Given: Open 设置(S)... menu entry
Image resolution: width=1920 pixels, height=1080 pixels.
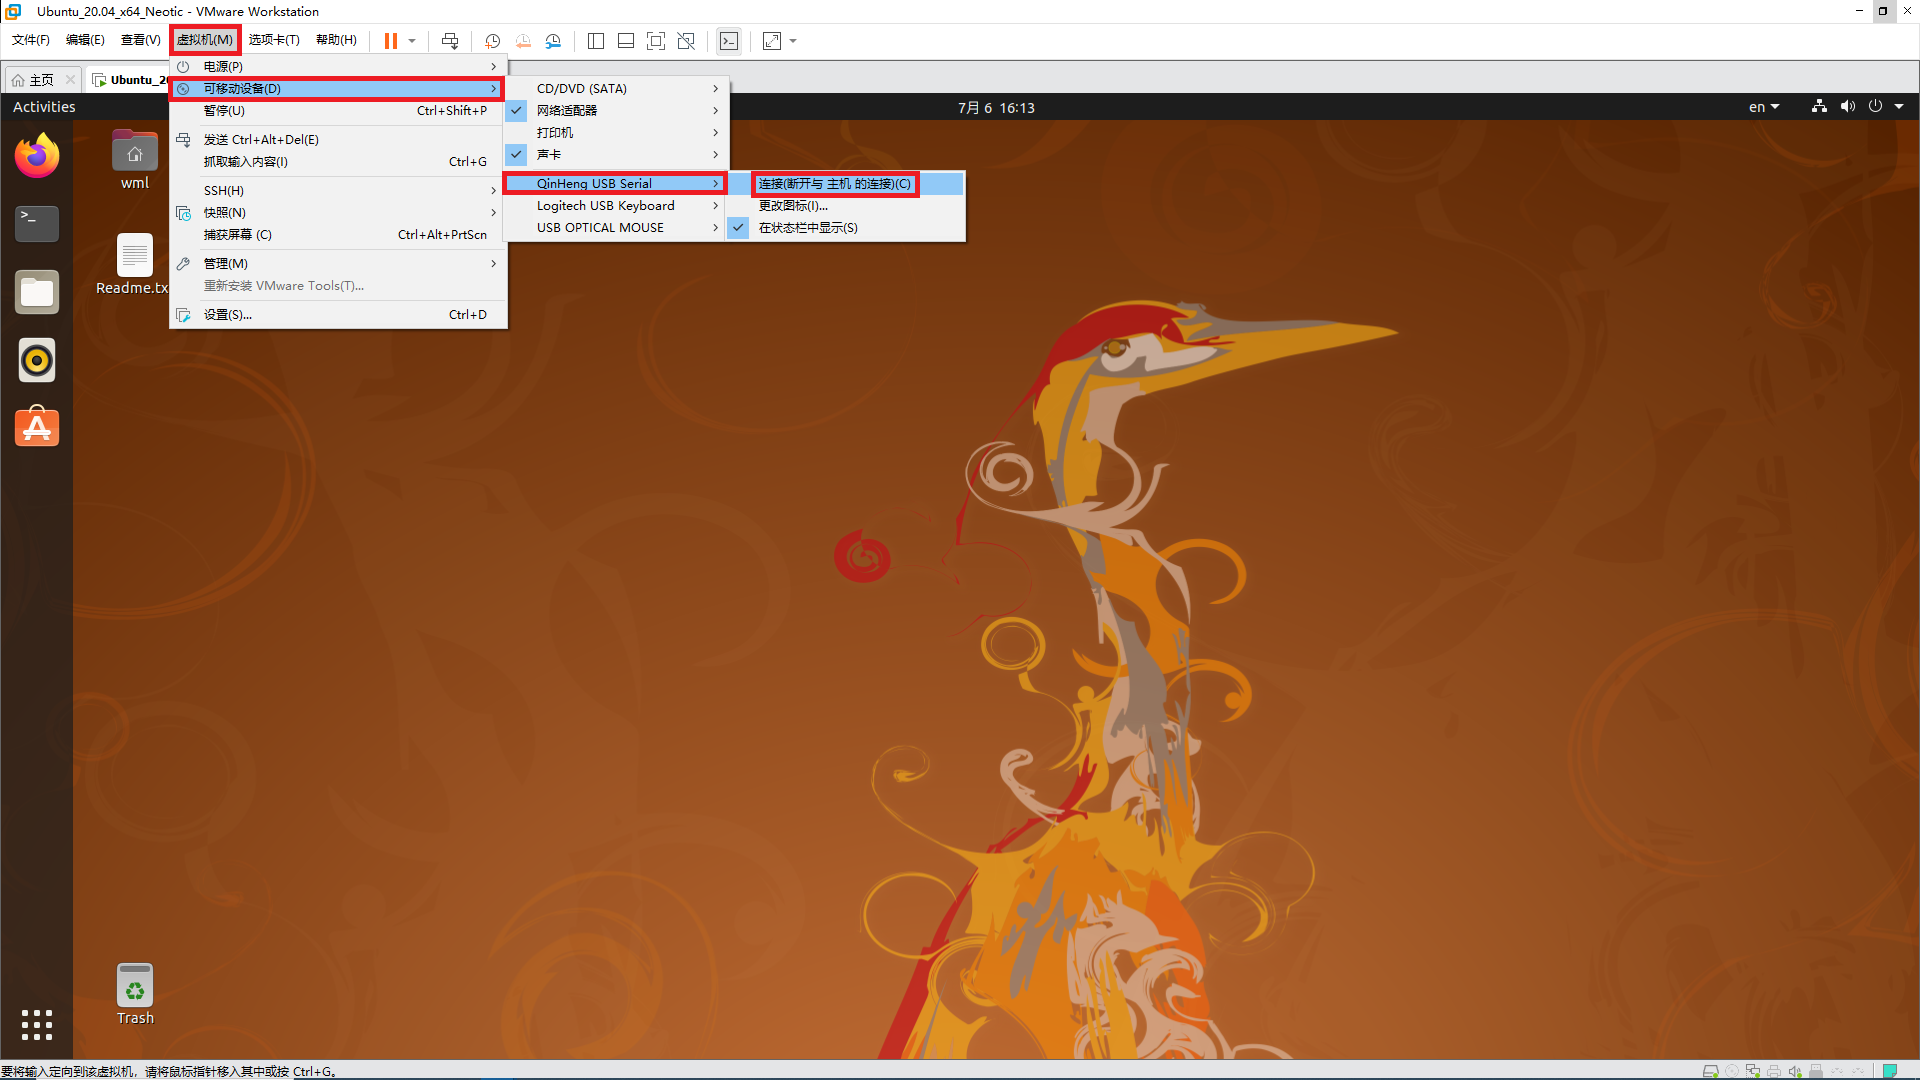Looking at the screenshot, I should pyautogui.click(x=338, y=315).
